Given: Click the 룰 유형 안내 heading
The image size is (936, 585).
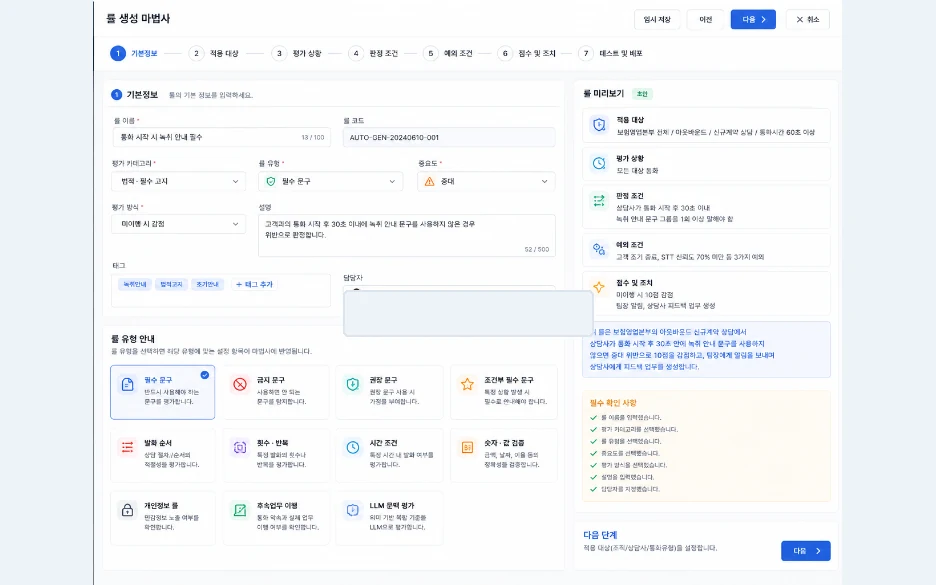Looking at the screenshot, I should pyautogui.click(x=133, y=338).
